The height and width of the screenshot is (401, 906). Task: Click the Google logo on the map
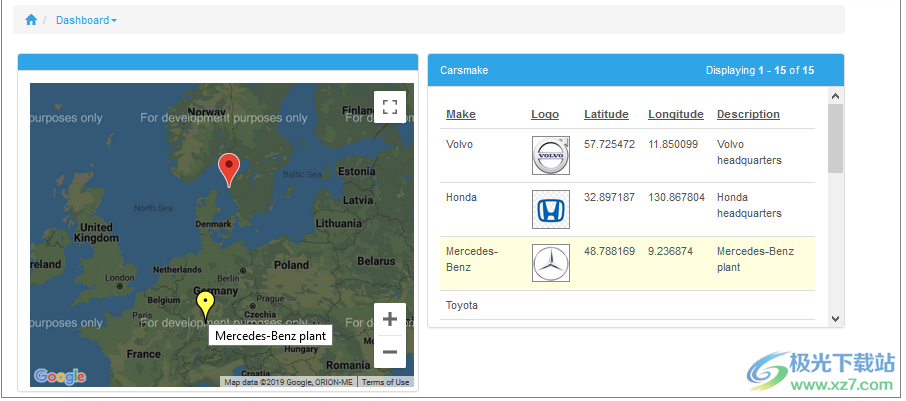point(60,376)
